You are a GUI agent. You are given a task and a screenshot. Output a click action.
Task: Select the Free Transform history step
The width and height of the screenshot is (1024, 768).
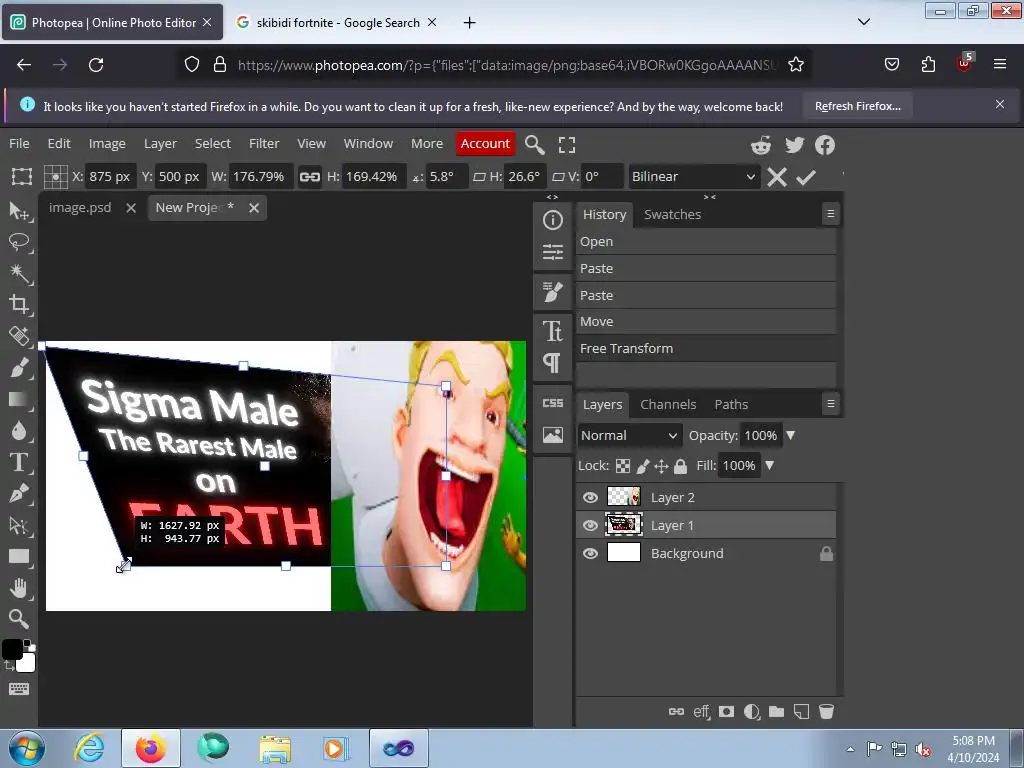pos(706,349)
